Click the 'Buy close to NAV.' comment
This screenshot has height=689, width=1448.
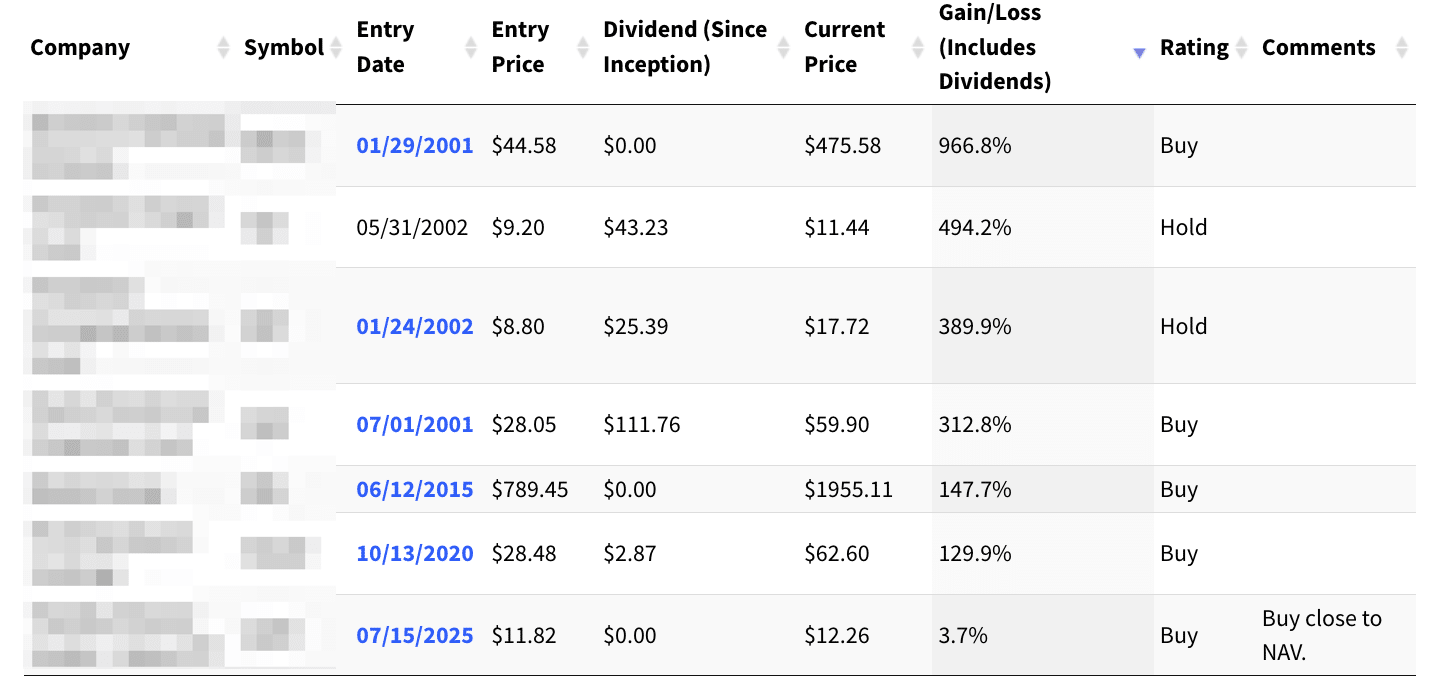(1321, 635)
